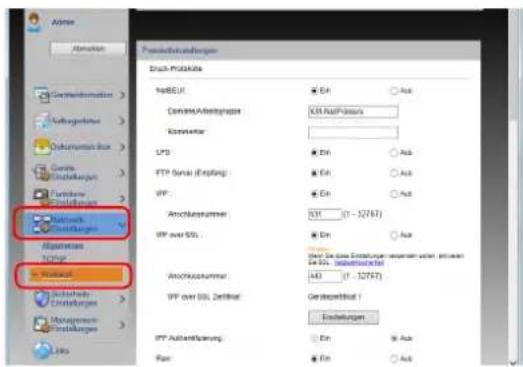Click the Domäne/Arbeitsgruppe text field
523x367 pixels.
(353, 111)
